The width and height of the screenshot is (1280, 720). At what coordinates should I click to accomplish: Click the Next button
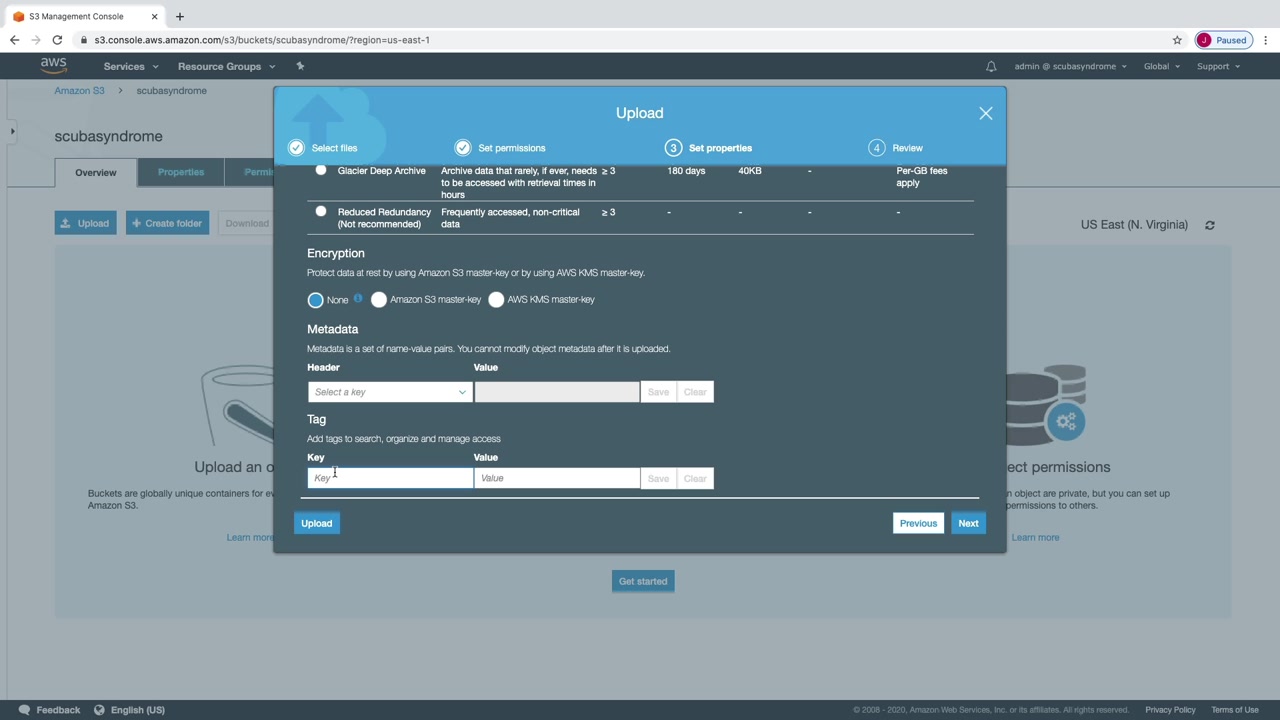[968, 523]
